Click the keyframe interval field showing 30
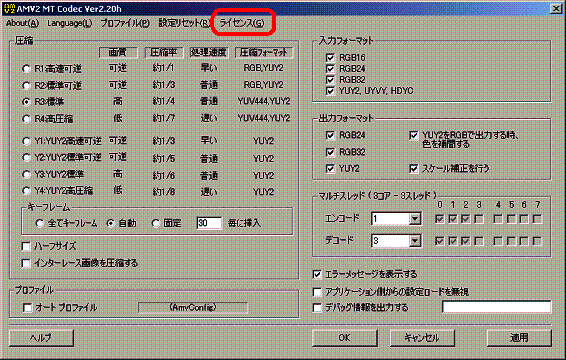The width and height of the screenshot is (566, 360). [x=209, y=223]
